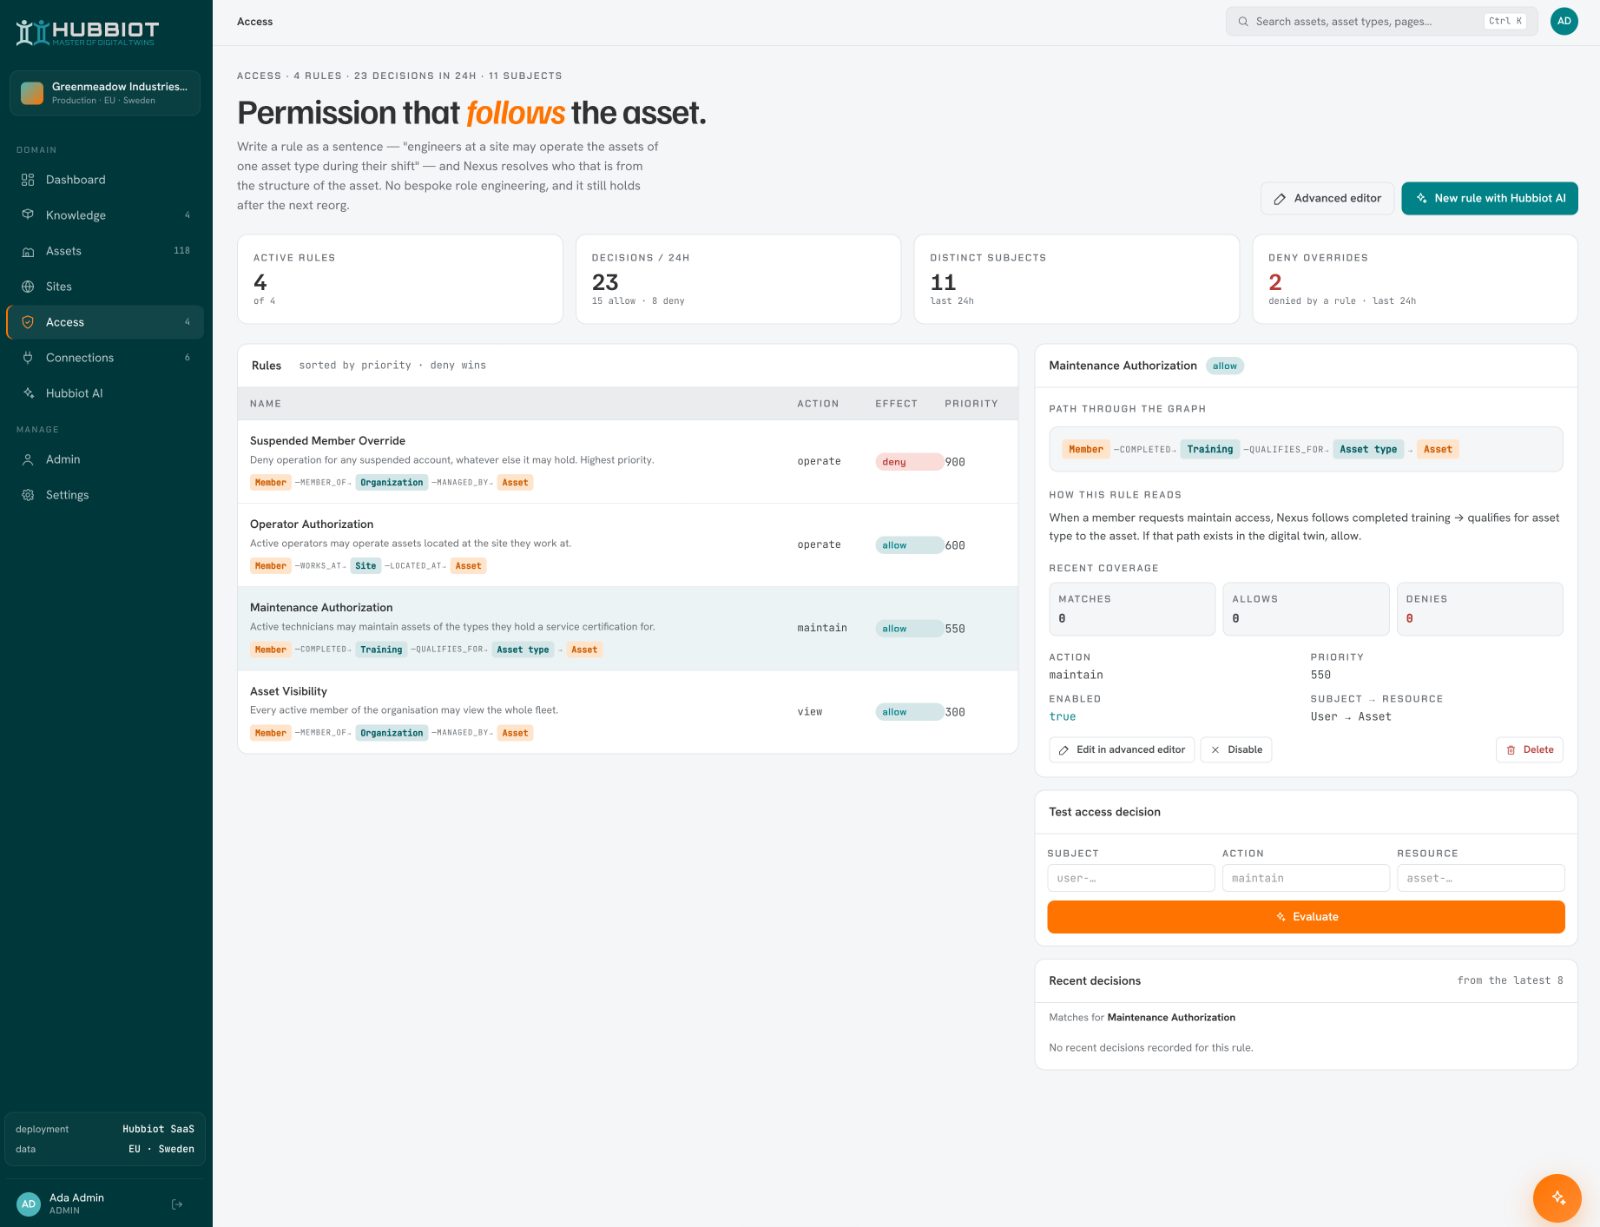Click the RESOURCE input field
Screen dimensions: 1600x1227
pos(1481,878)
